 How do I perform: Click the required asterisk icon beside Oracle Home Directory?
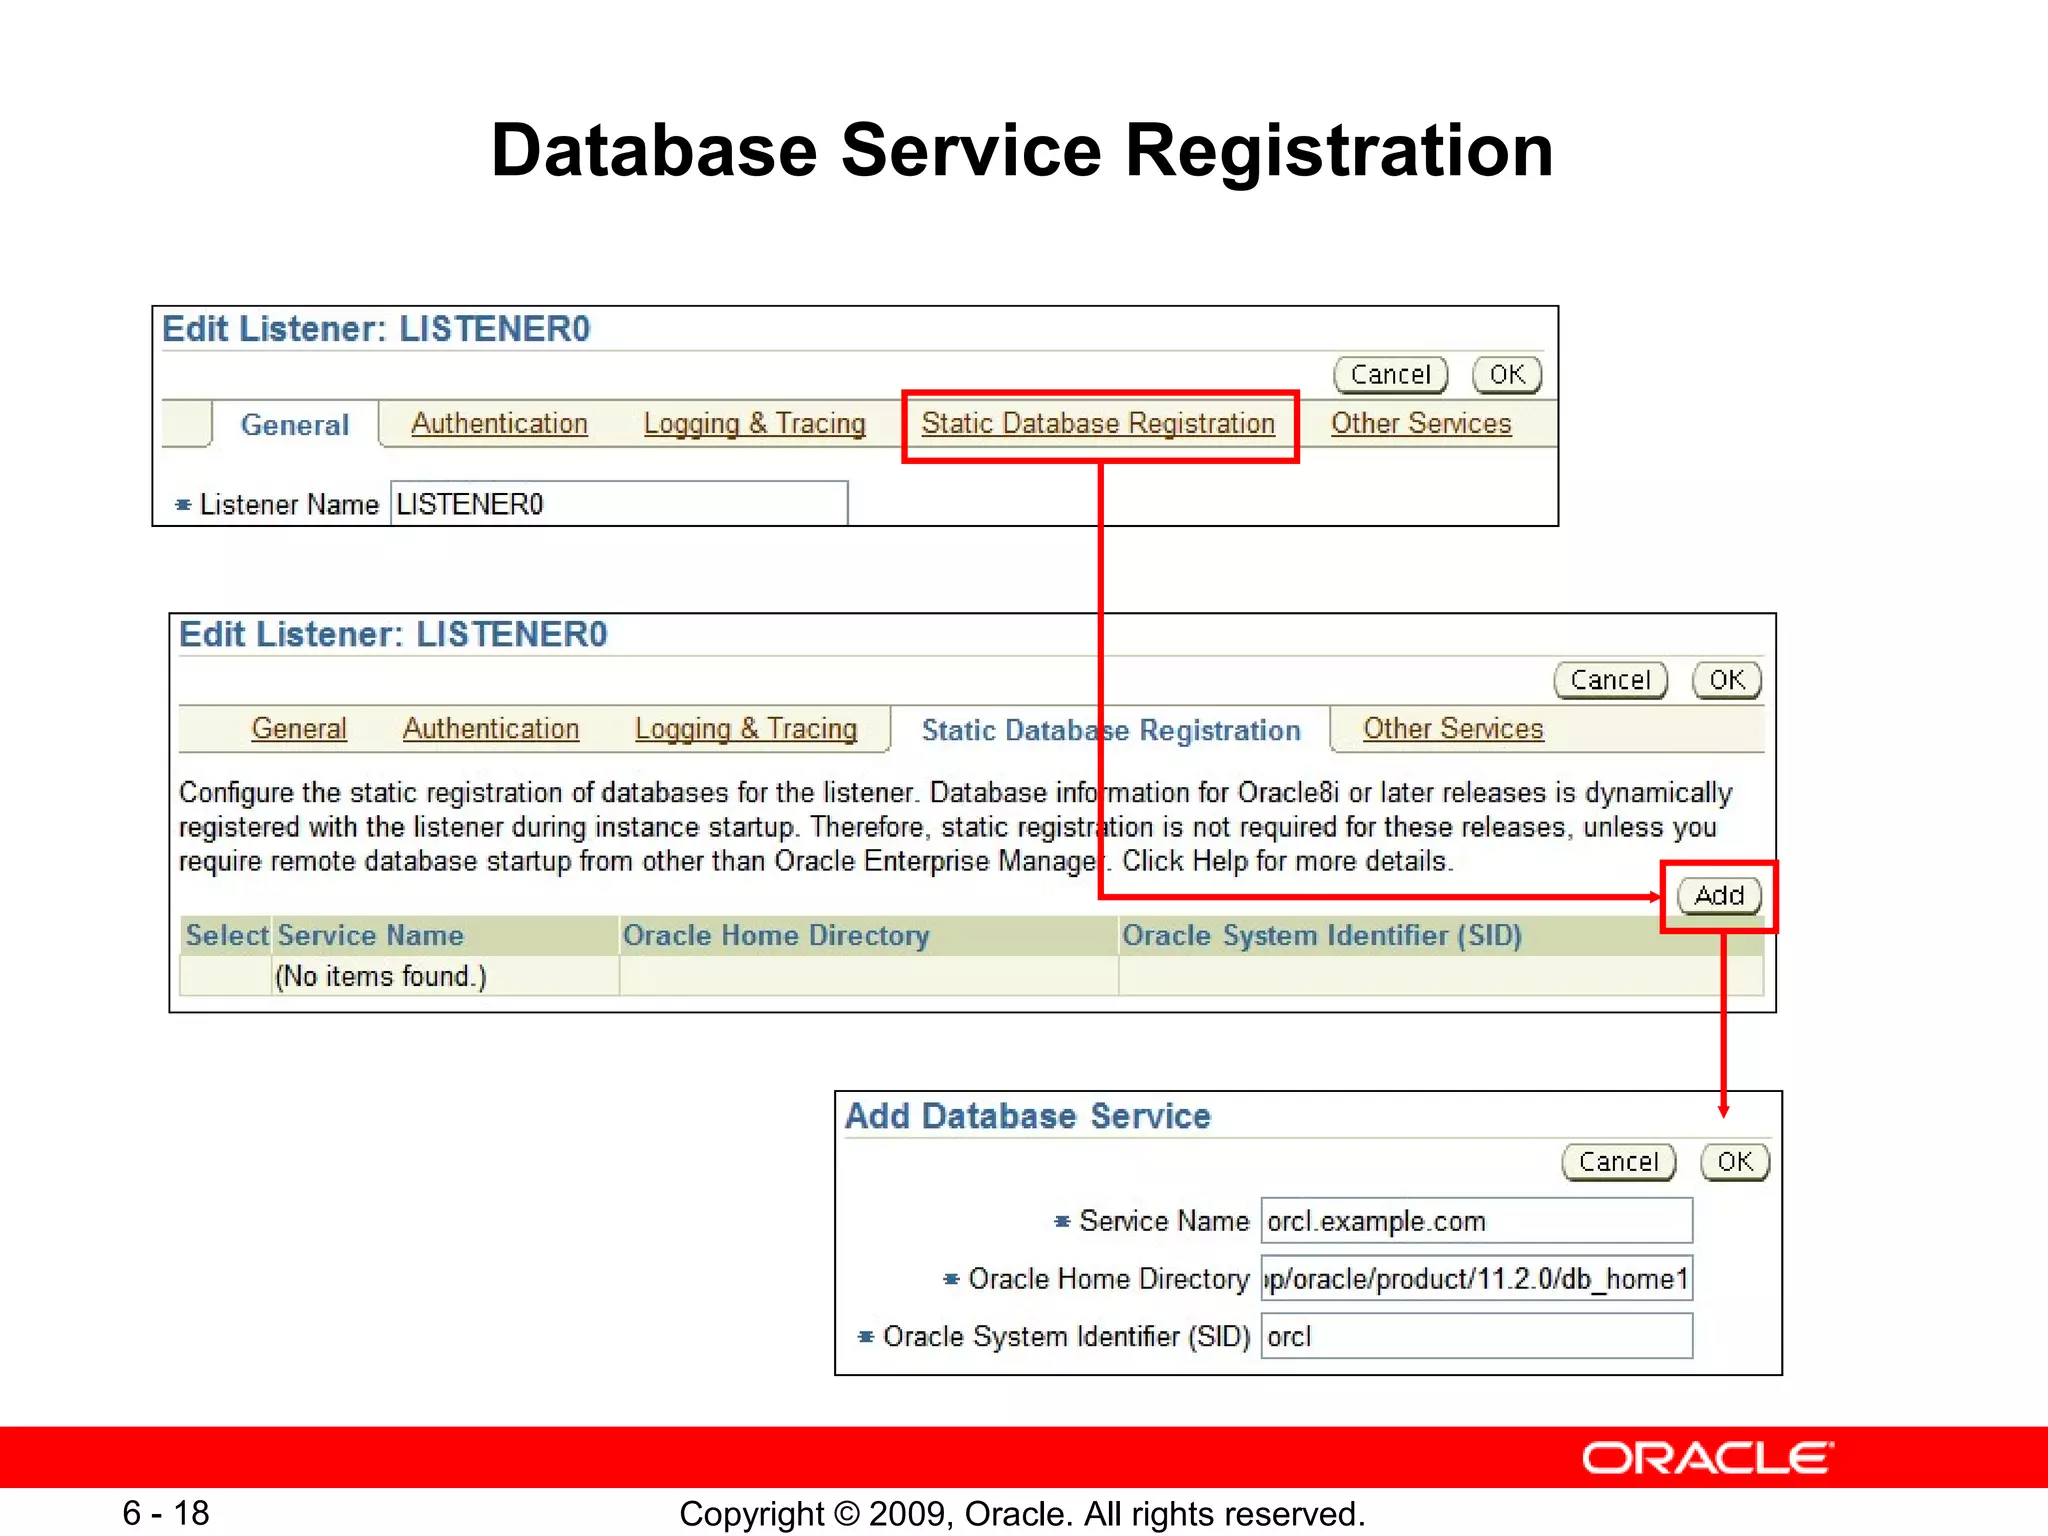951,1279
